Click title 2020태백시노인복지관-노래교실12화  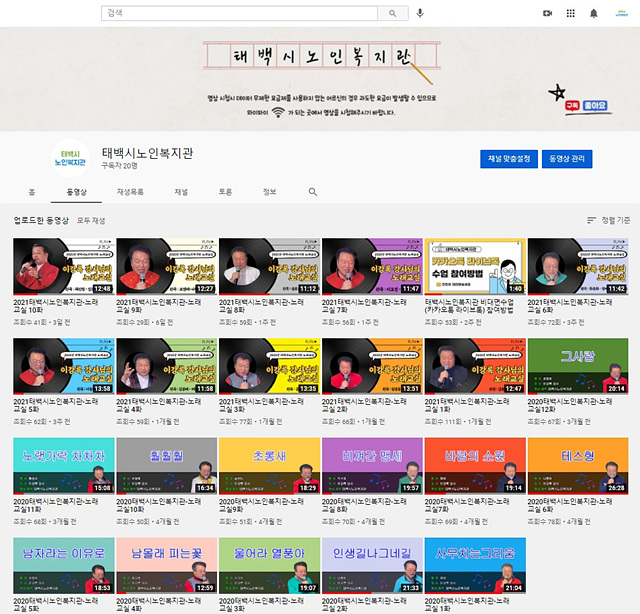point(570,405)
